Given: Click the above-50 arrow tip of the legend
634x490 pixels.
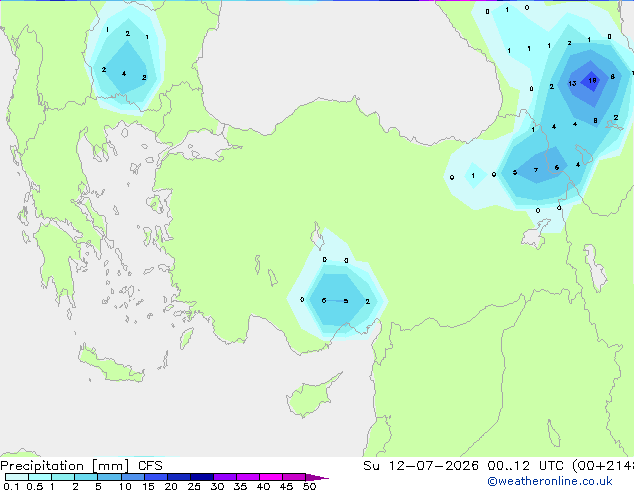Looking at the screenshot, I should coord(317,477).
